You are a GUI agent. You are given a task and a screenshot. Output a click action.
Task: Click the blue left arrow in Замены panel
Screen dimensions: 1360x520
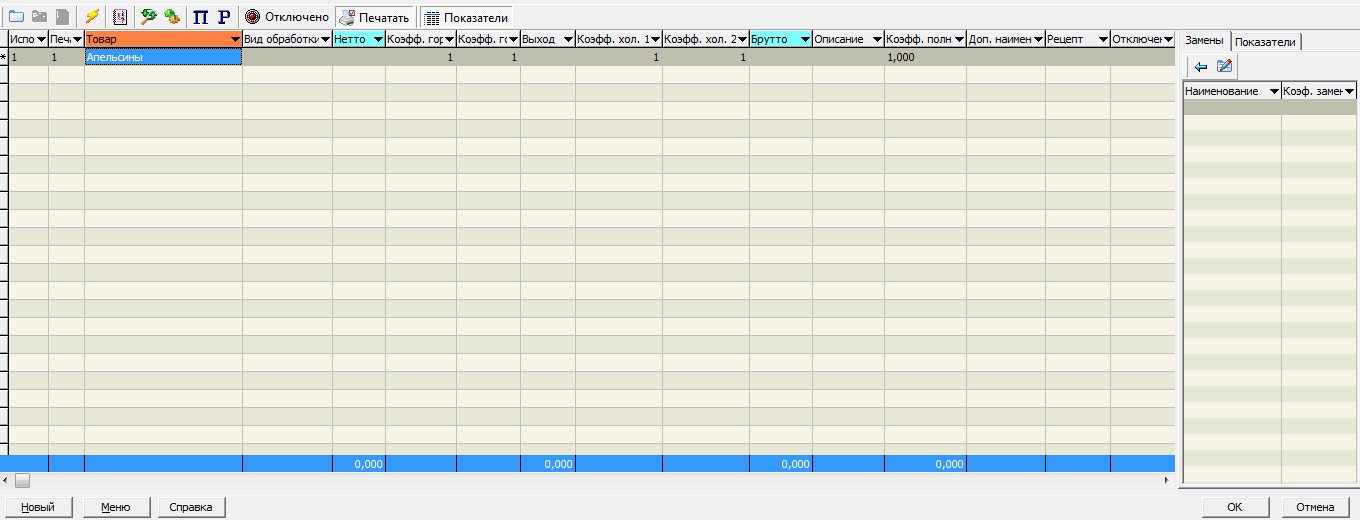click(x=1201, y=67)
